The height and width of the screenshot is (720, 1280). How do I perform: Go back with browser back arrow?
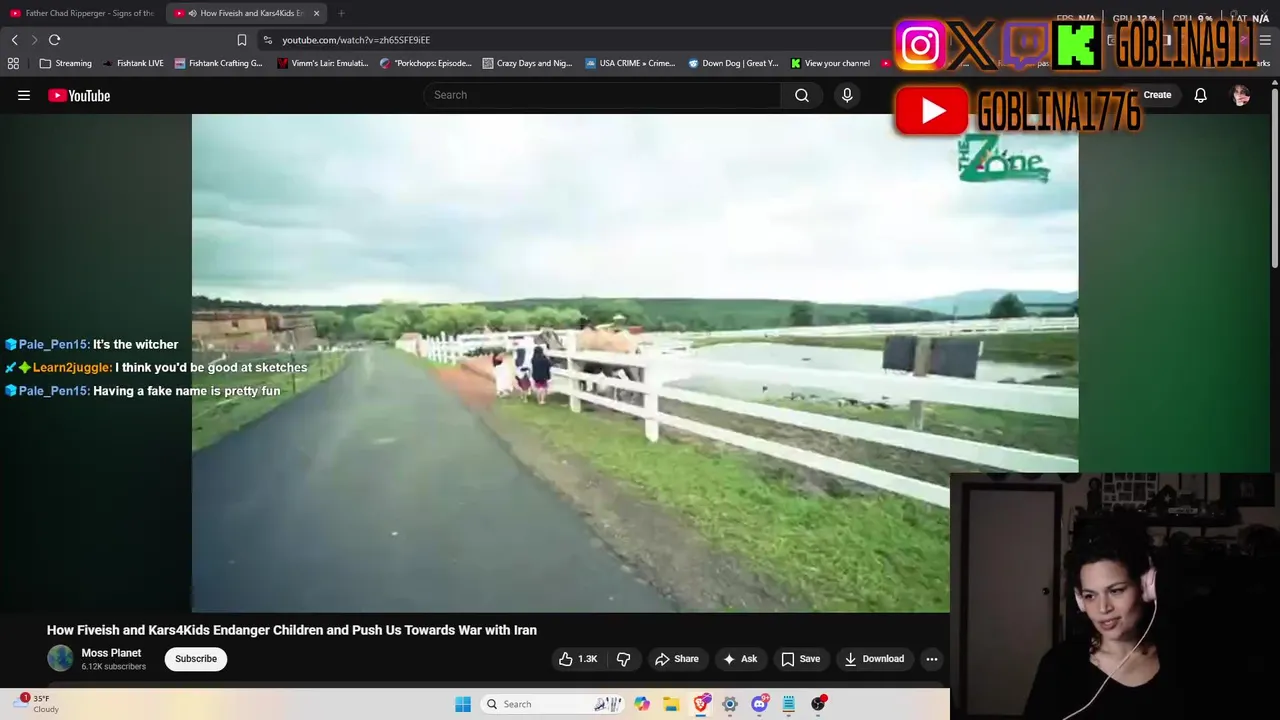coord(14,40)
